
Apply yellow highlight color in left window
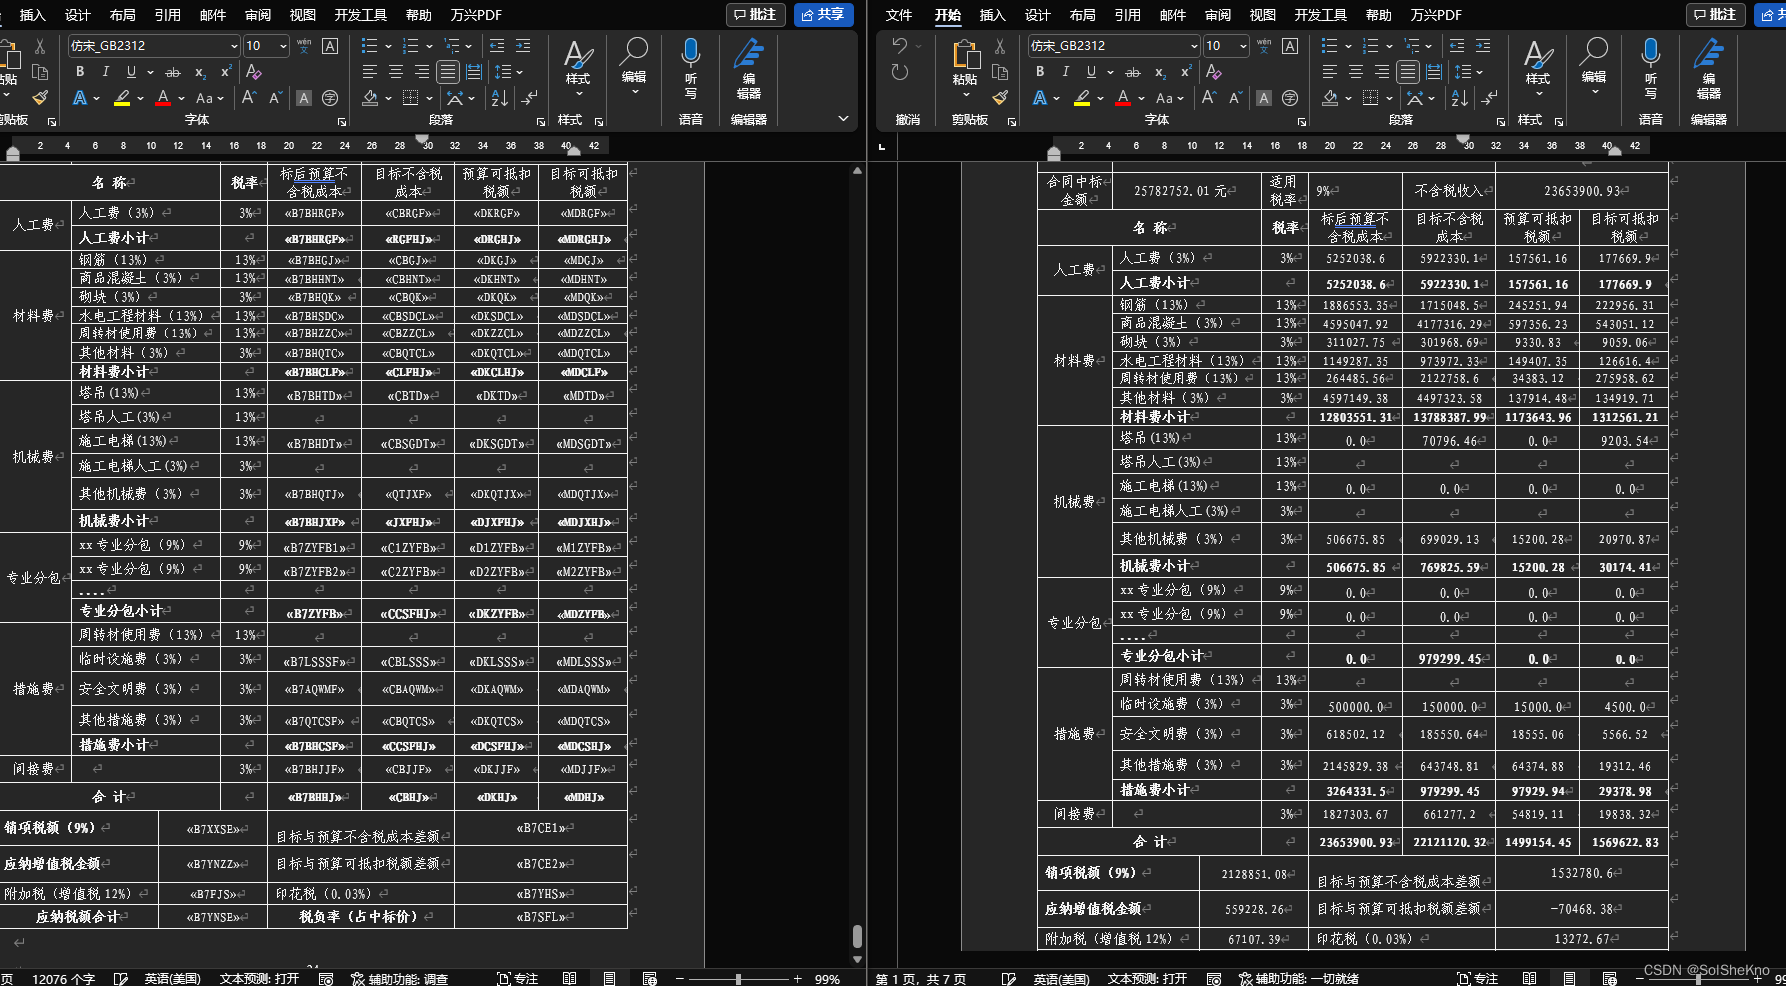click(x=122, y=98)
